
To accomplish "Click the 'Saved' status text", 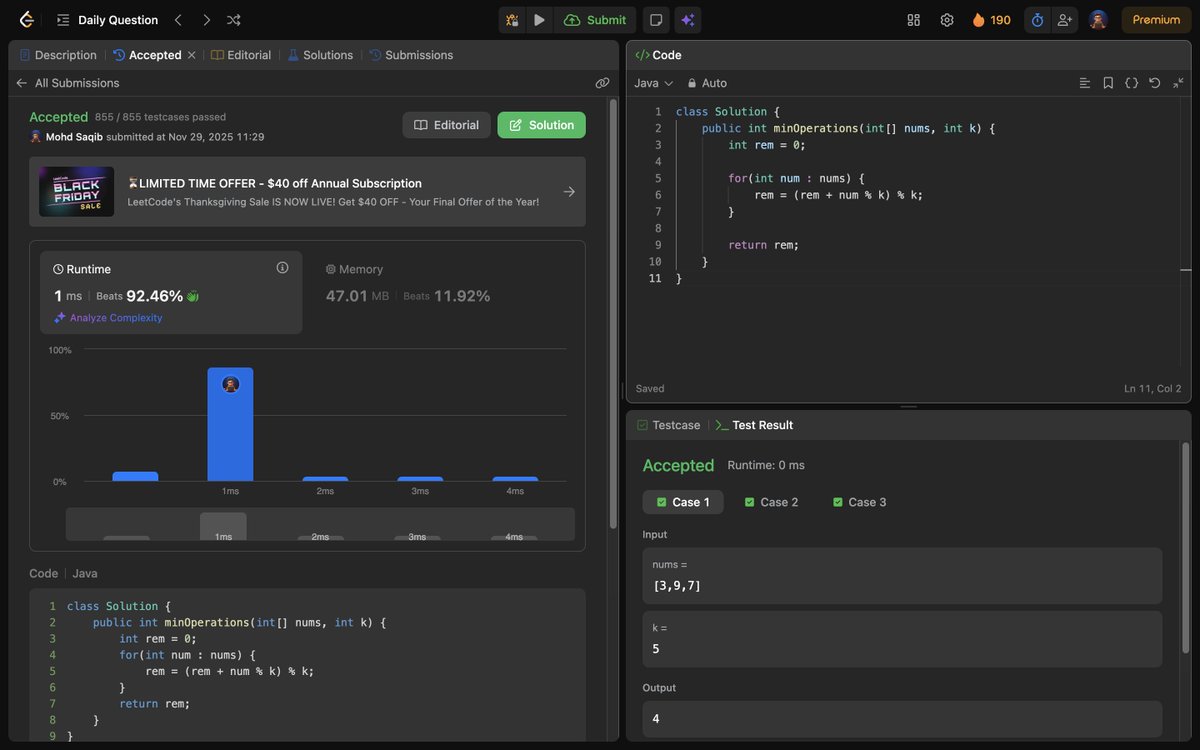I will [x=650, y=388].
